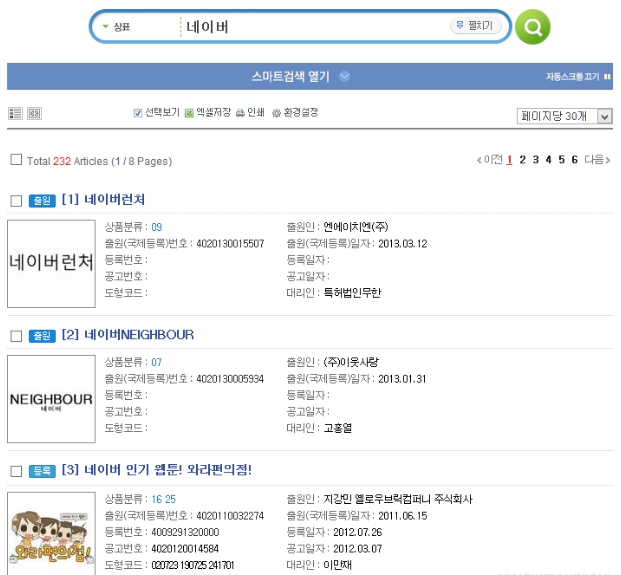Click application number 4020130005934
Screen dimensions: 621x575
pos(230,379)
